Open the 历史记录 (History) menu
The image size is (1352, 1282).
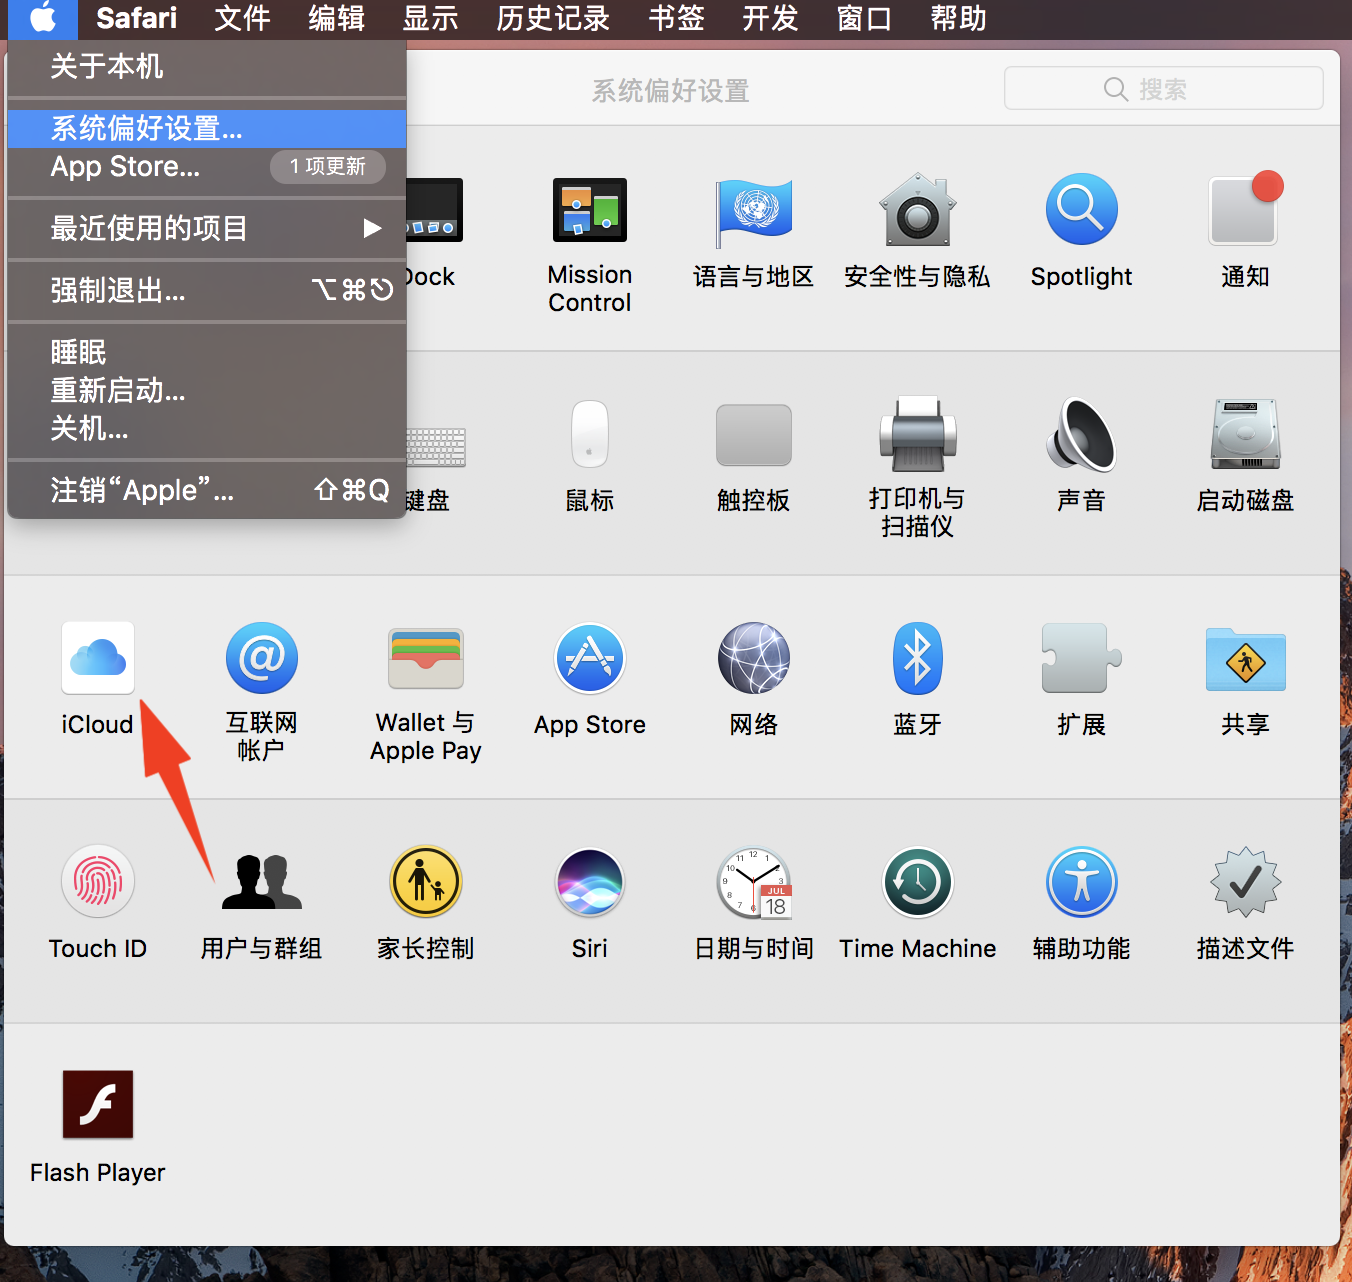(553, 18)
